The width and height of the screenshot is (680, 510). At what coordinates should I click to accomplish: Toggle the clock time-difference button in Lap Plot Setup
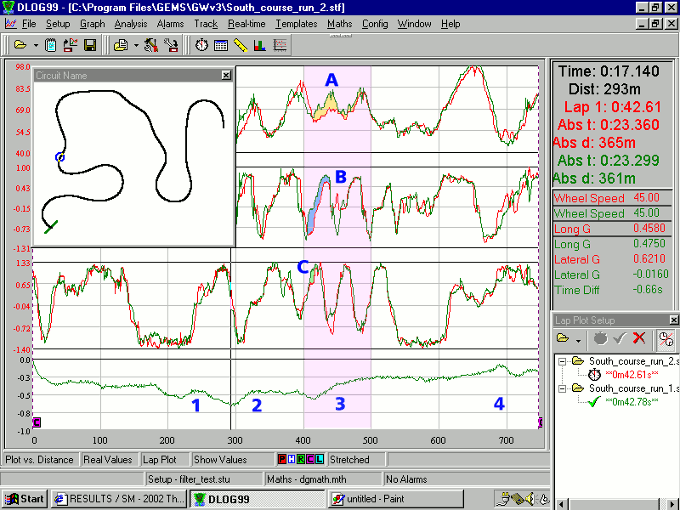[x=665, y=339]
